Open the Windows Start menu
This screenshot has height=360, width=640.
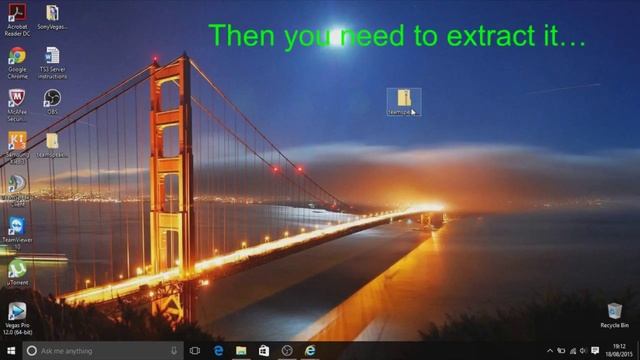coord(11,351)
